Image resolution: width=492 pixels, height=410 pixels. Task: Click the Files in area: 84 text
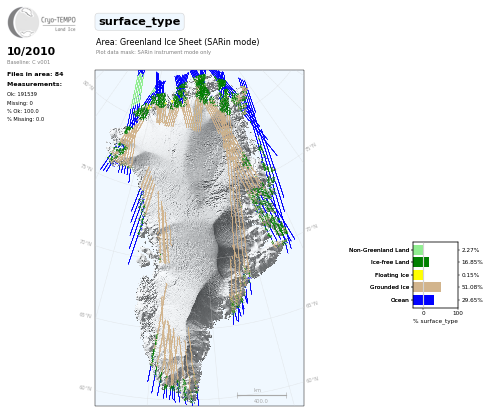pos(35,74)
